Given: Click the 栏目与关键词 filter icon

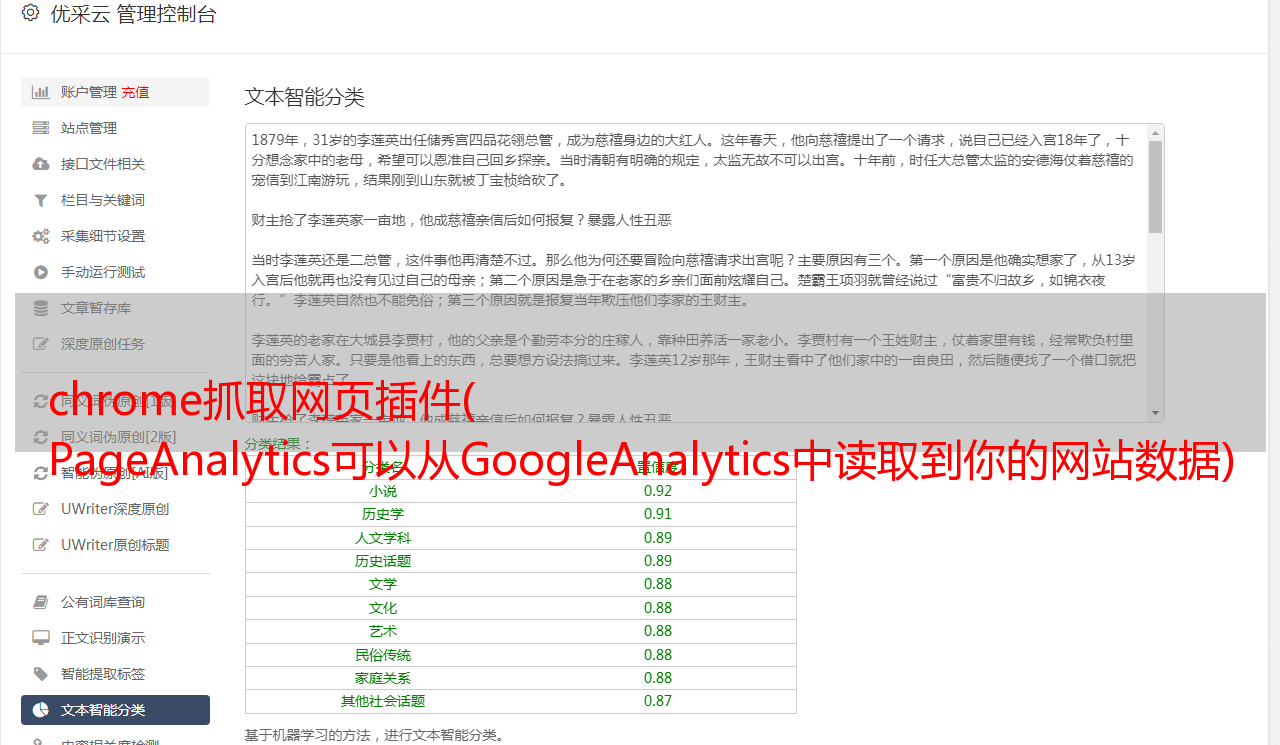Looking at the screenshot, I should point(41,200).
